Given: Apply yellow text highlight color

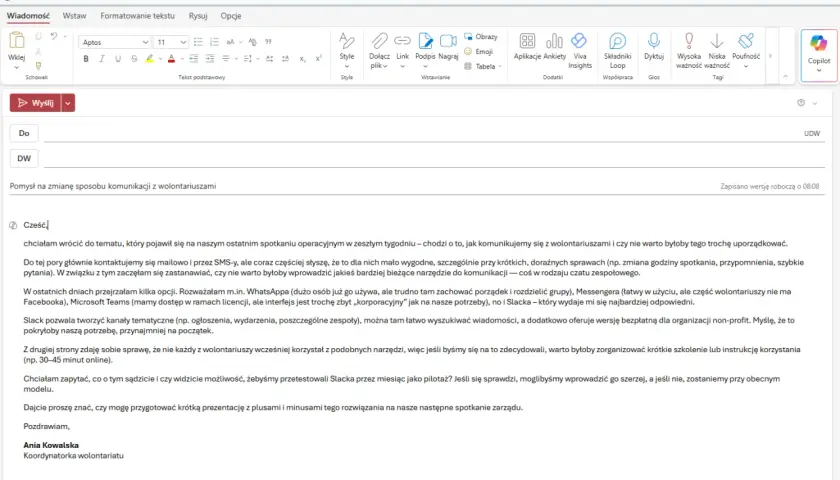Looking at the screenshot, I should pyautogui.click(x=150, y=58).
